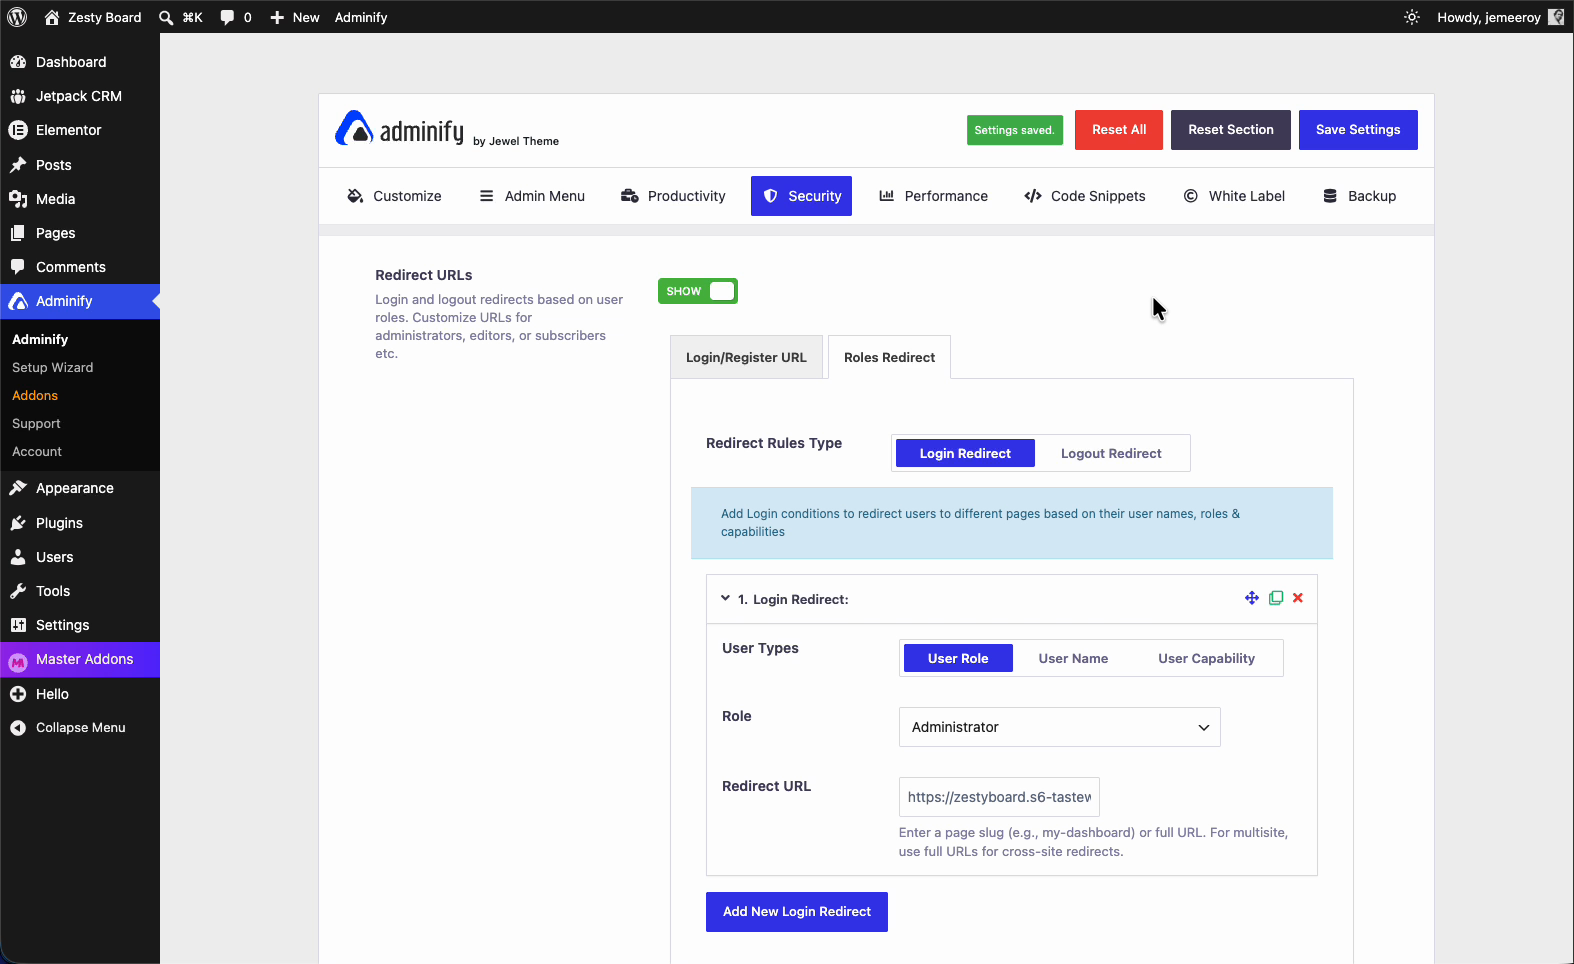This screenshot has height=964, width=1574.
Task: Click the Settings sliders icon in sidebar
Action: click(18, 625)
